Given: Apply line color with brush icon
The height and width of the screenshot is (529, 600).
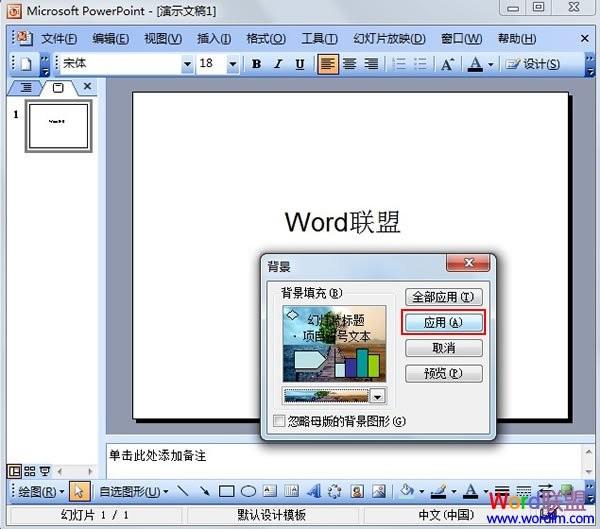Looking at the screenshot, I should click(439, 491).
